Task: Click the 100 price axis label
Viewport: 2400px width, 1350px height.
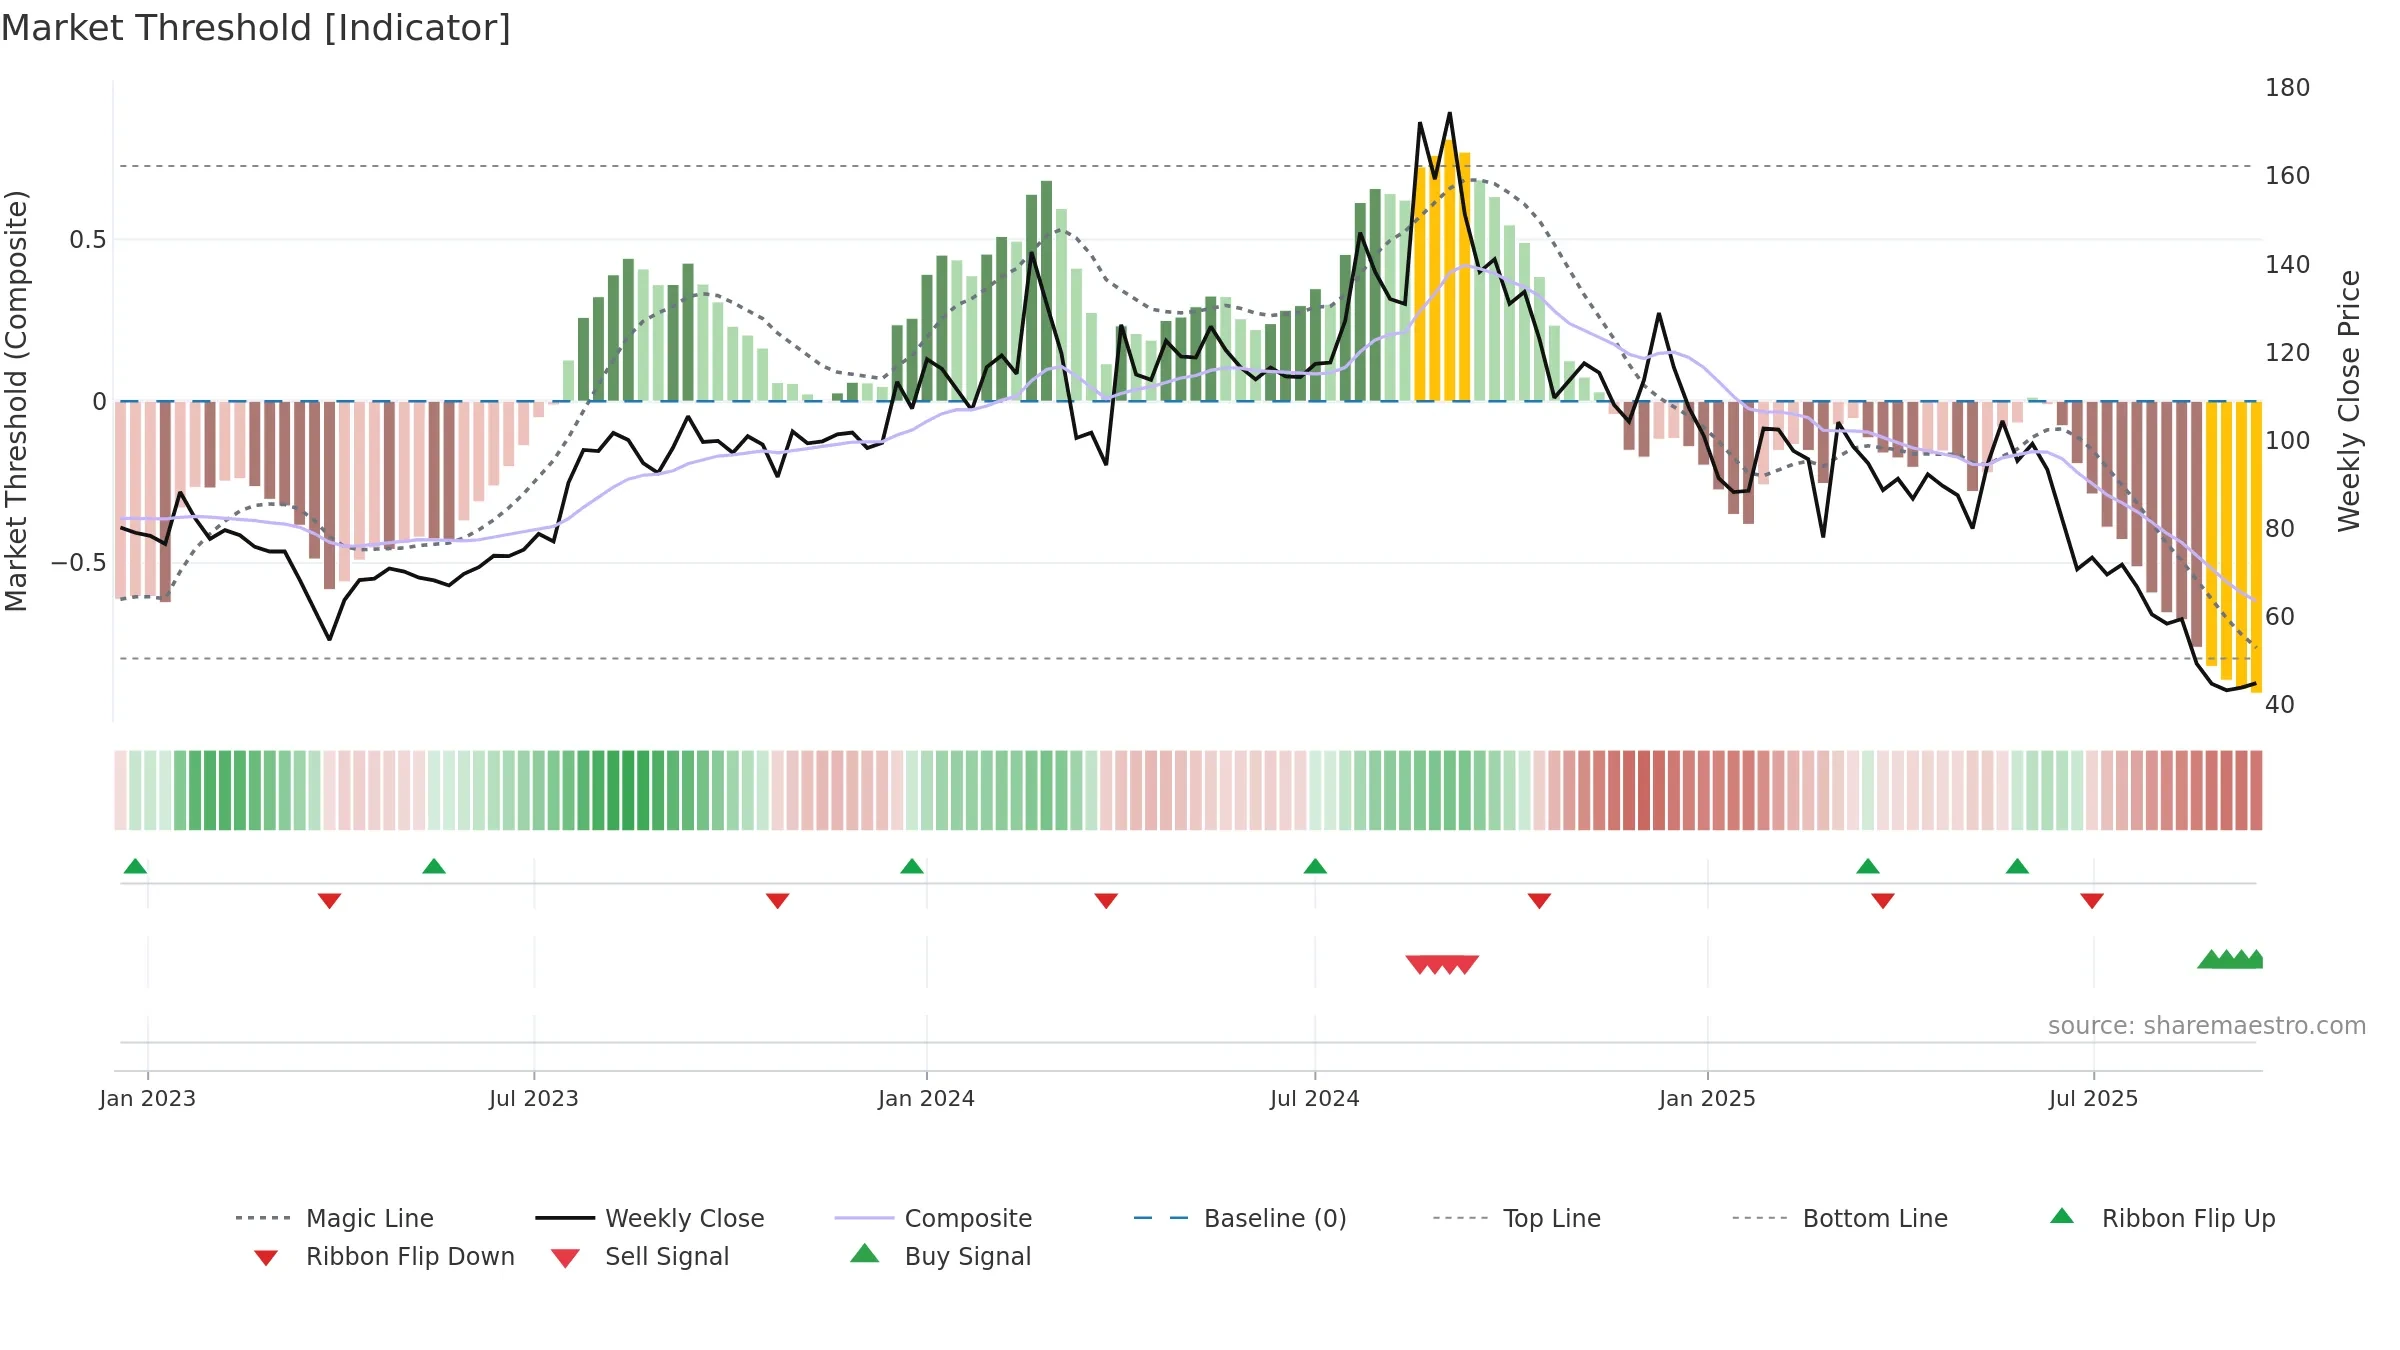Action: click(2287, 440)
